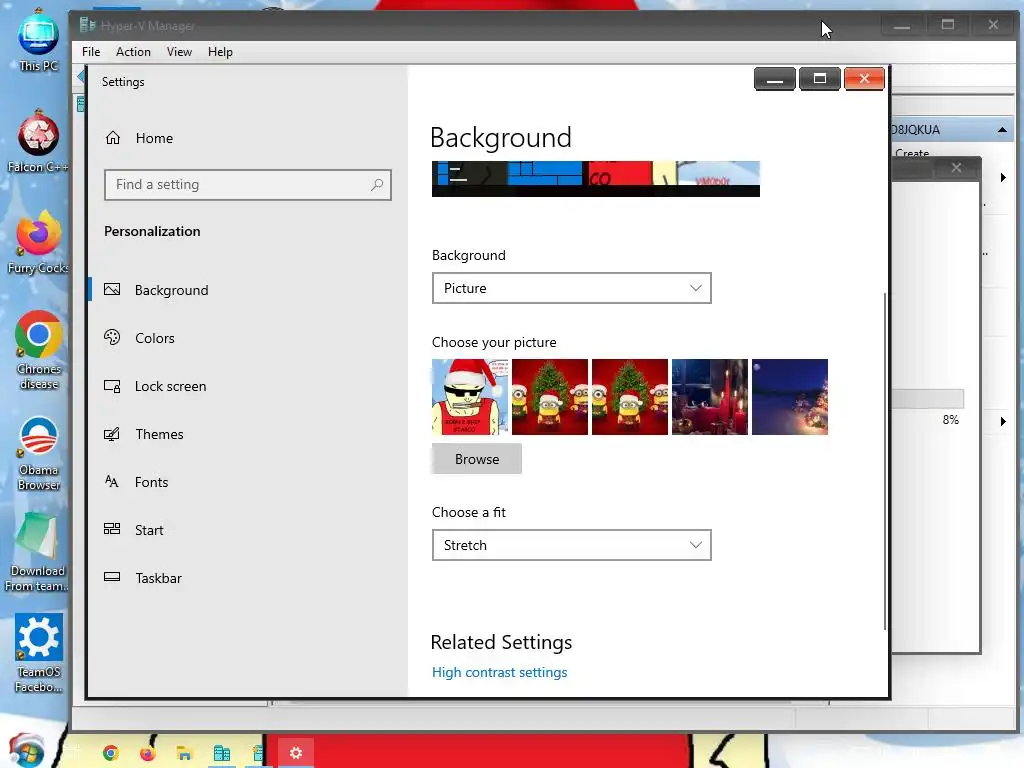Select TeamOS Facebook gear icon
Viewport: 1024px width, 768px height.
(x=39, y=654)
